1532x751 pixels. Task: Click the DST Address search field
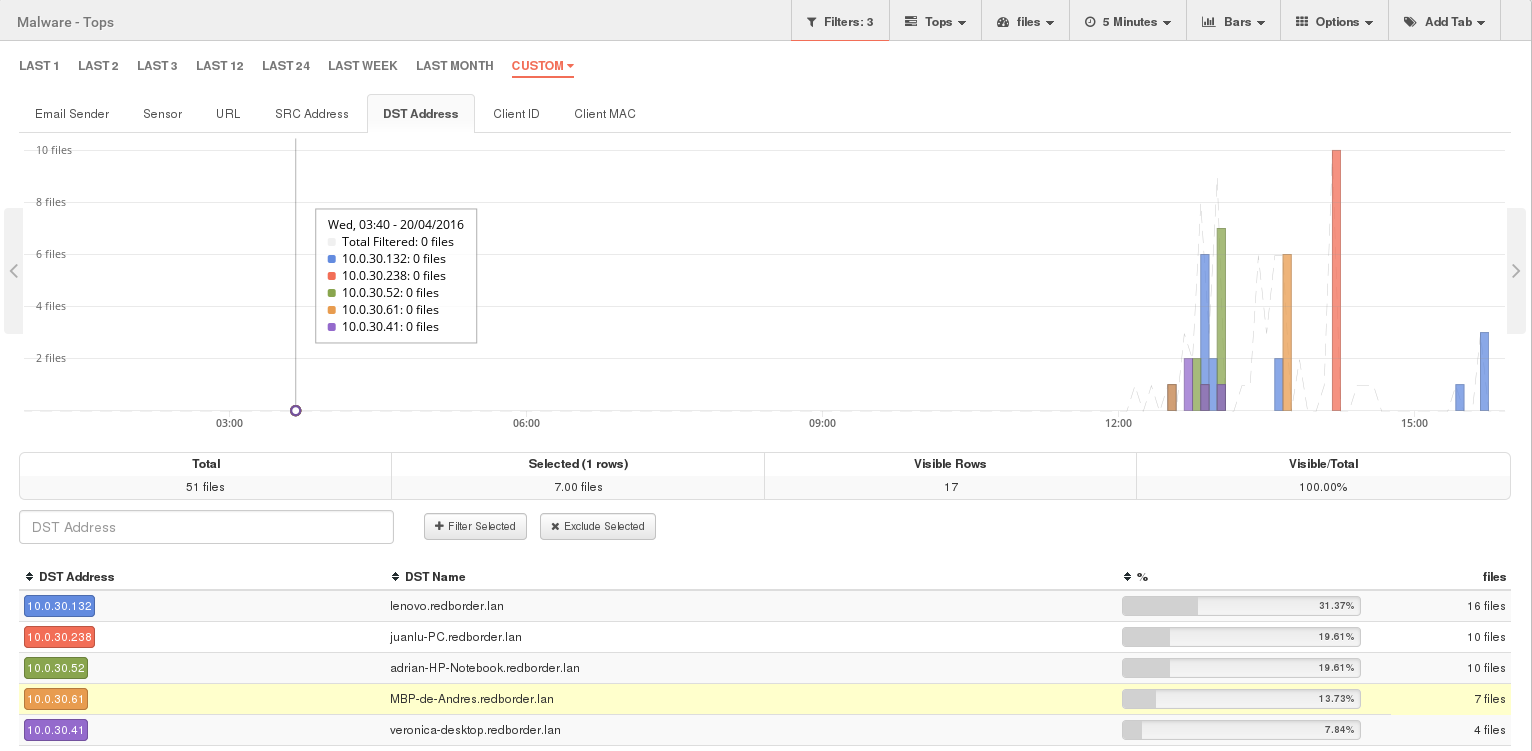point(206,527)
